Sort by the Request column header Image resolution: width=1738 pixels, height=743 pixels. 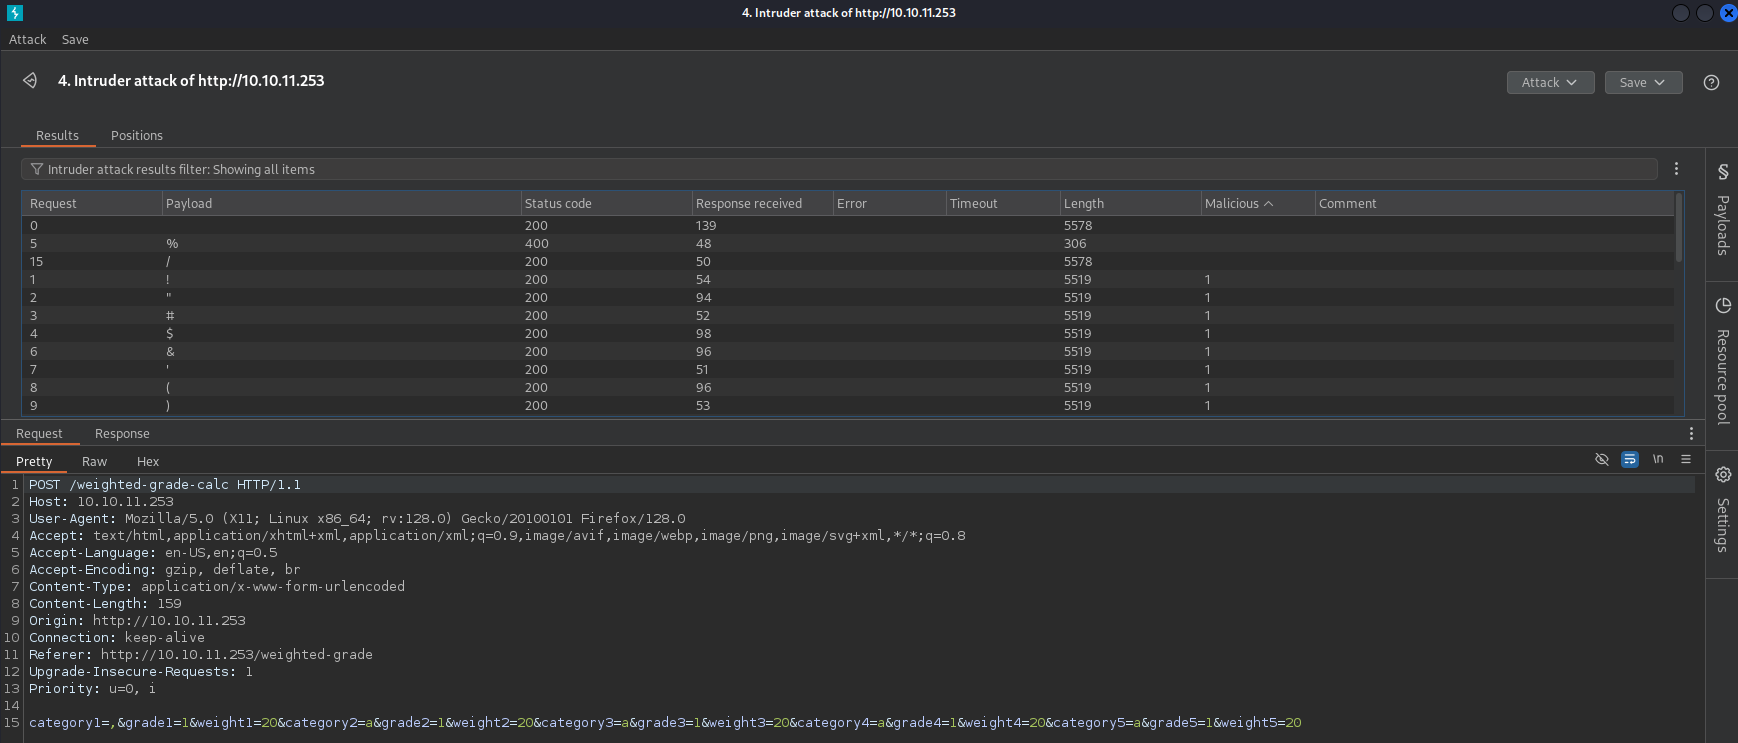click(92, 203)
